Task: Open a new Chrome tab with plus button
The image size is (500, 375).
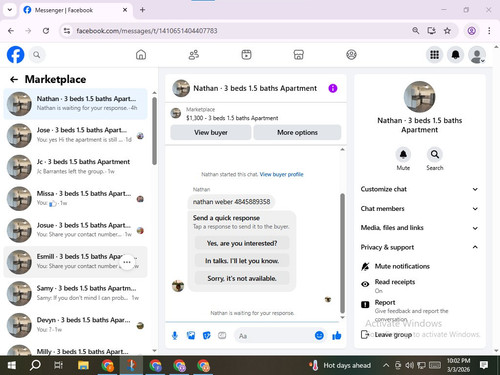Action: point(142,10)
